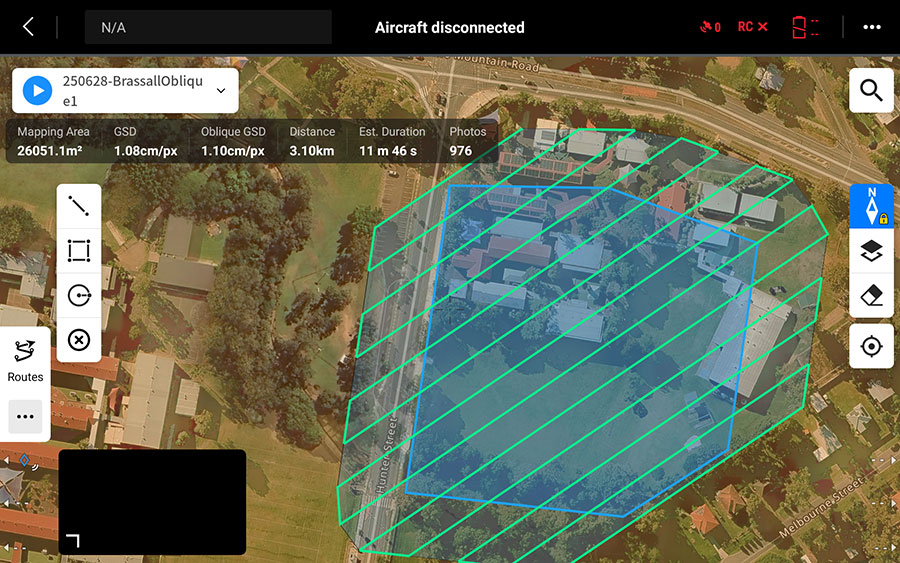Tap the Mapping Area value 26051.1m²
Viewport: 900px width, 563px height.
point(49,151)
